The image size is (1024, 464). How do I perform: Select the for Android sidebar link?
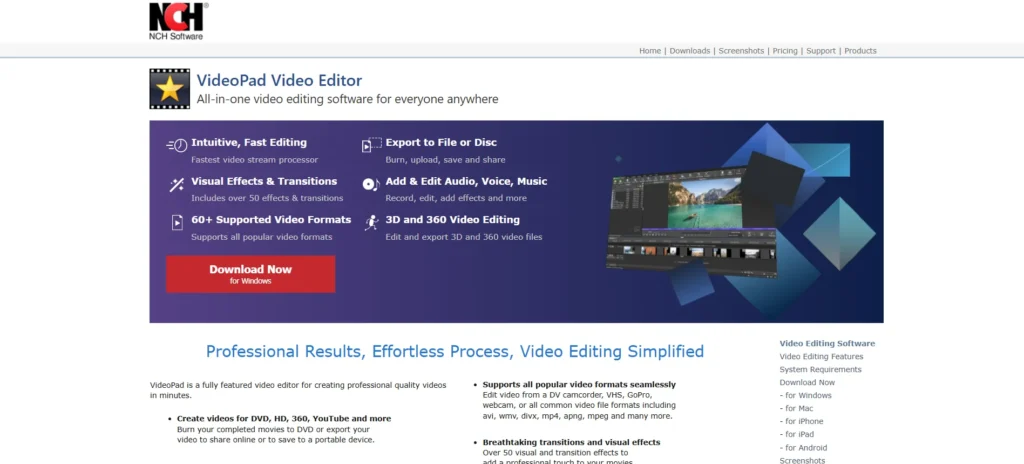tap(803, 448)
